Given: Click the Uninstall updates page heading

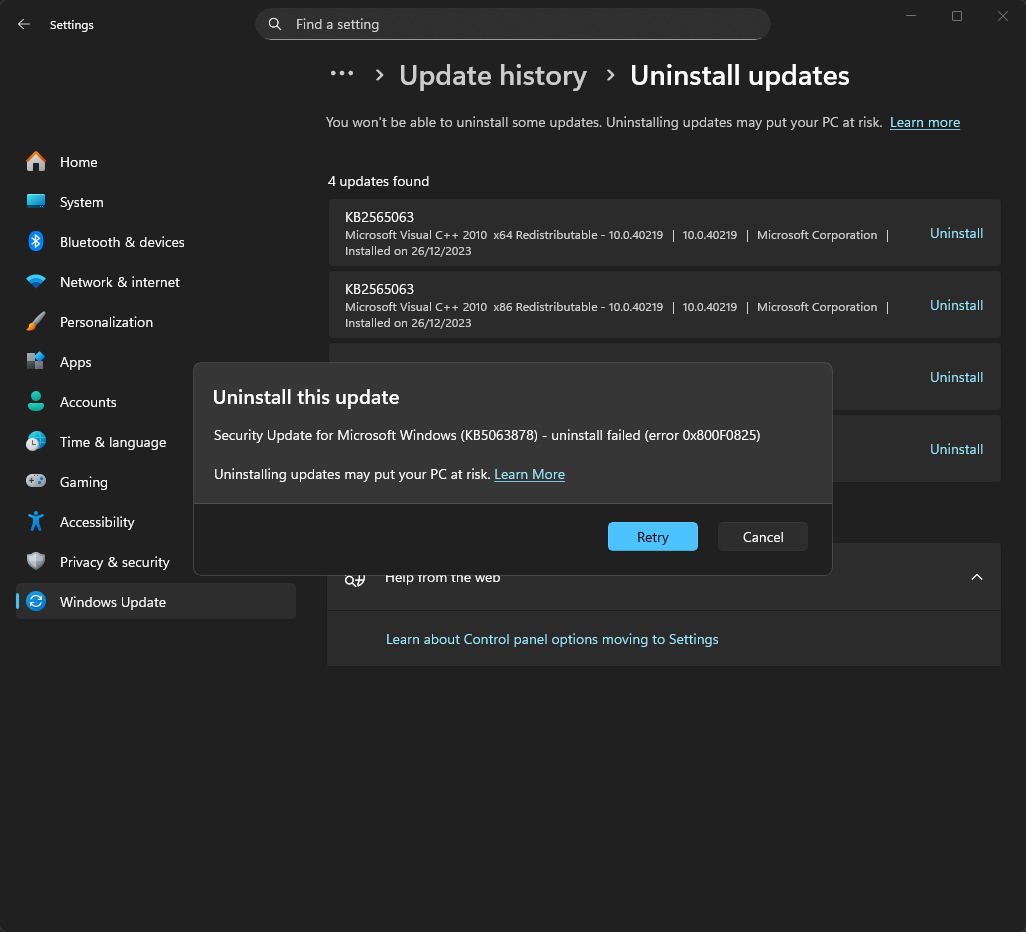Looking at the screenshot, I should pos(739,75).
